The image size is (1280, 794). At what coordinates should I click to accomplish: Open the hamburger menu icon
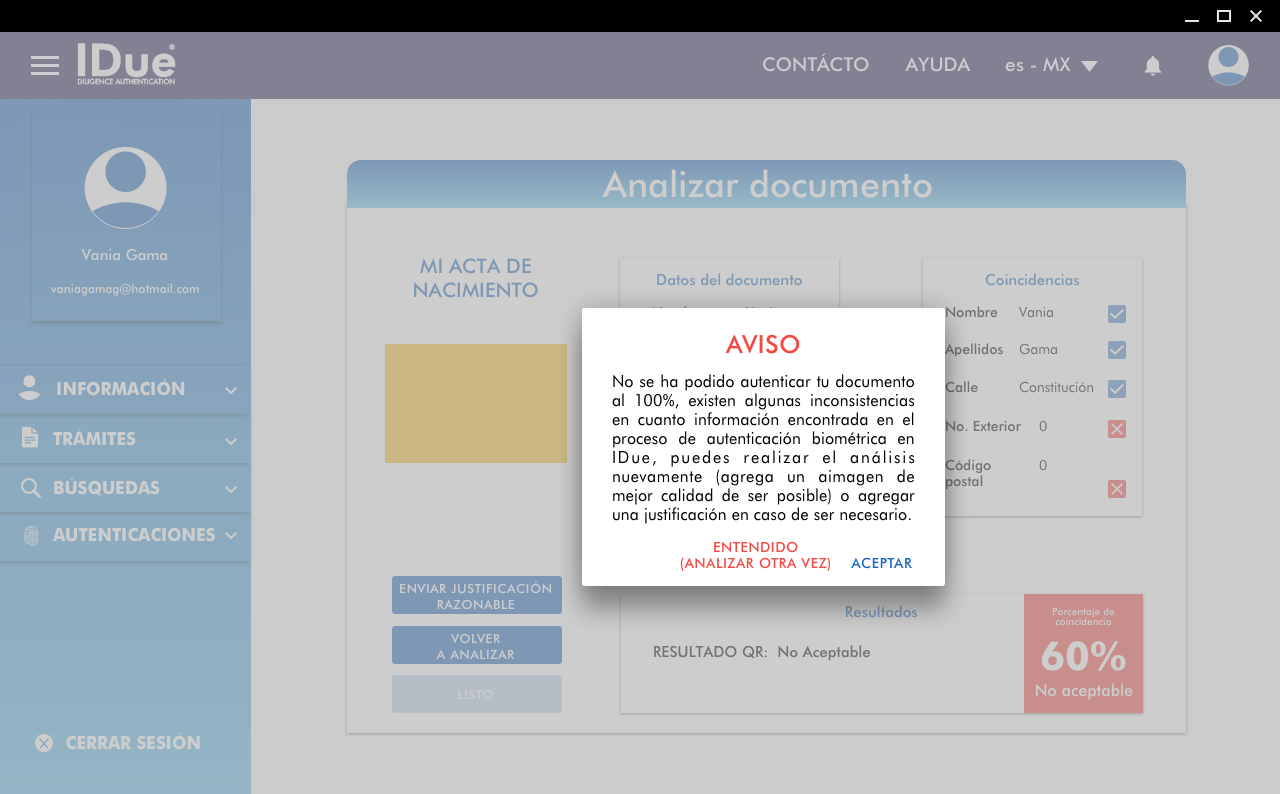coord(45,66)
